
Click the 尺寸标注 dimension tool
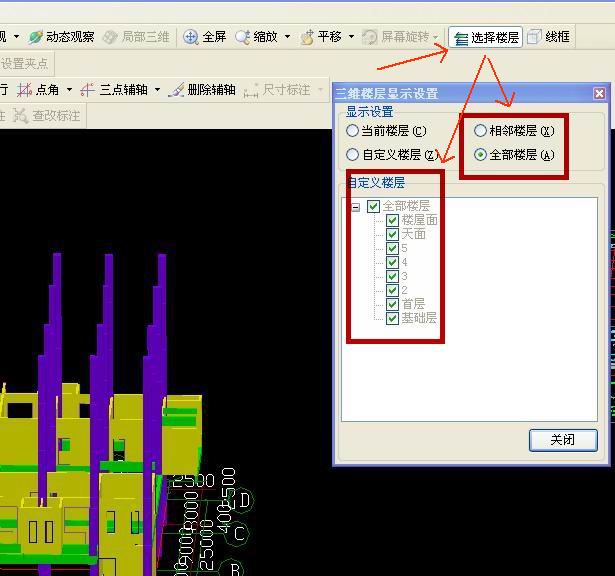[x=277, y=90]
